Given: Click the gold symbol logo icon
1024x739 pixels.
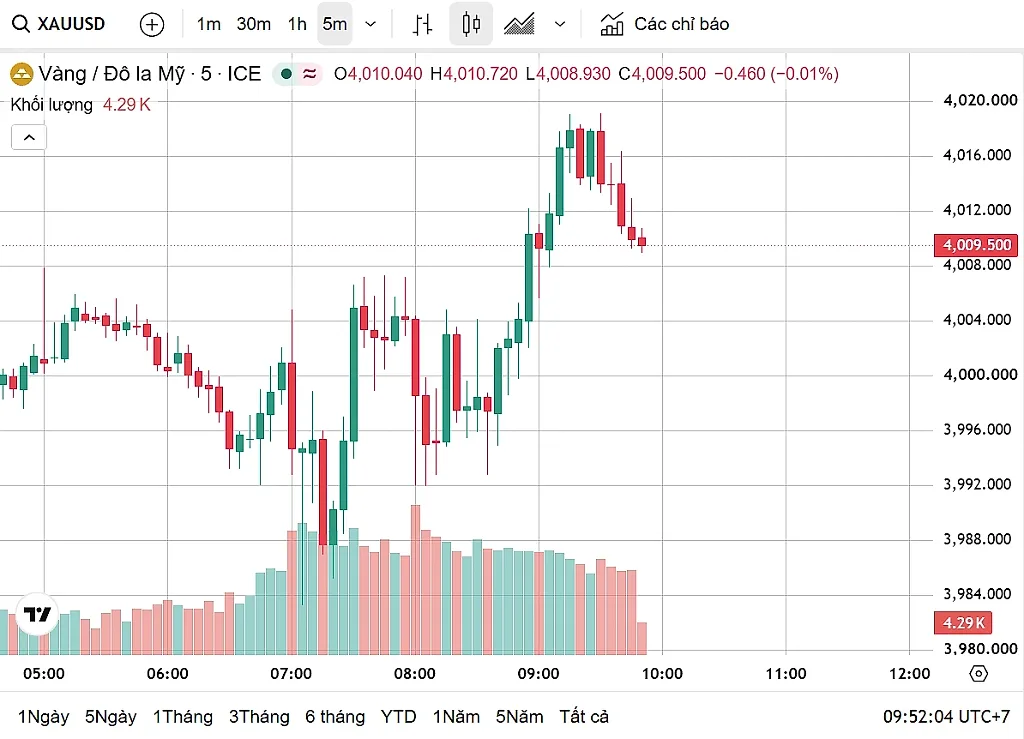Looking at the screenshot, I should point(22,74).
